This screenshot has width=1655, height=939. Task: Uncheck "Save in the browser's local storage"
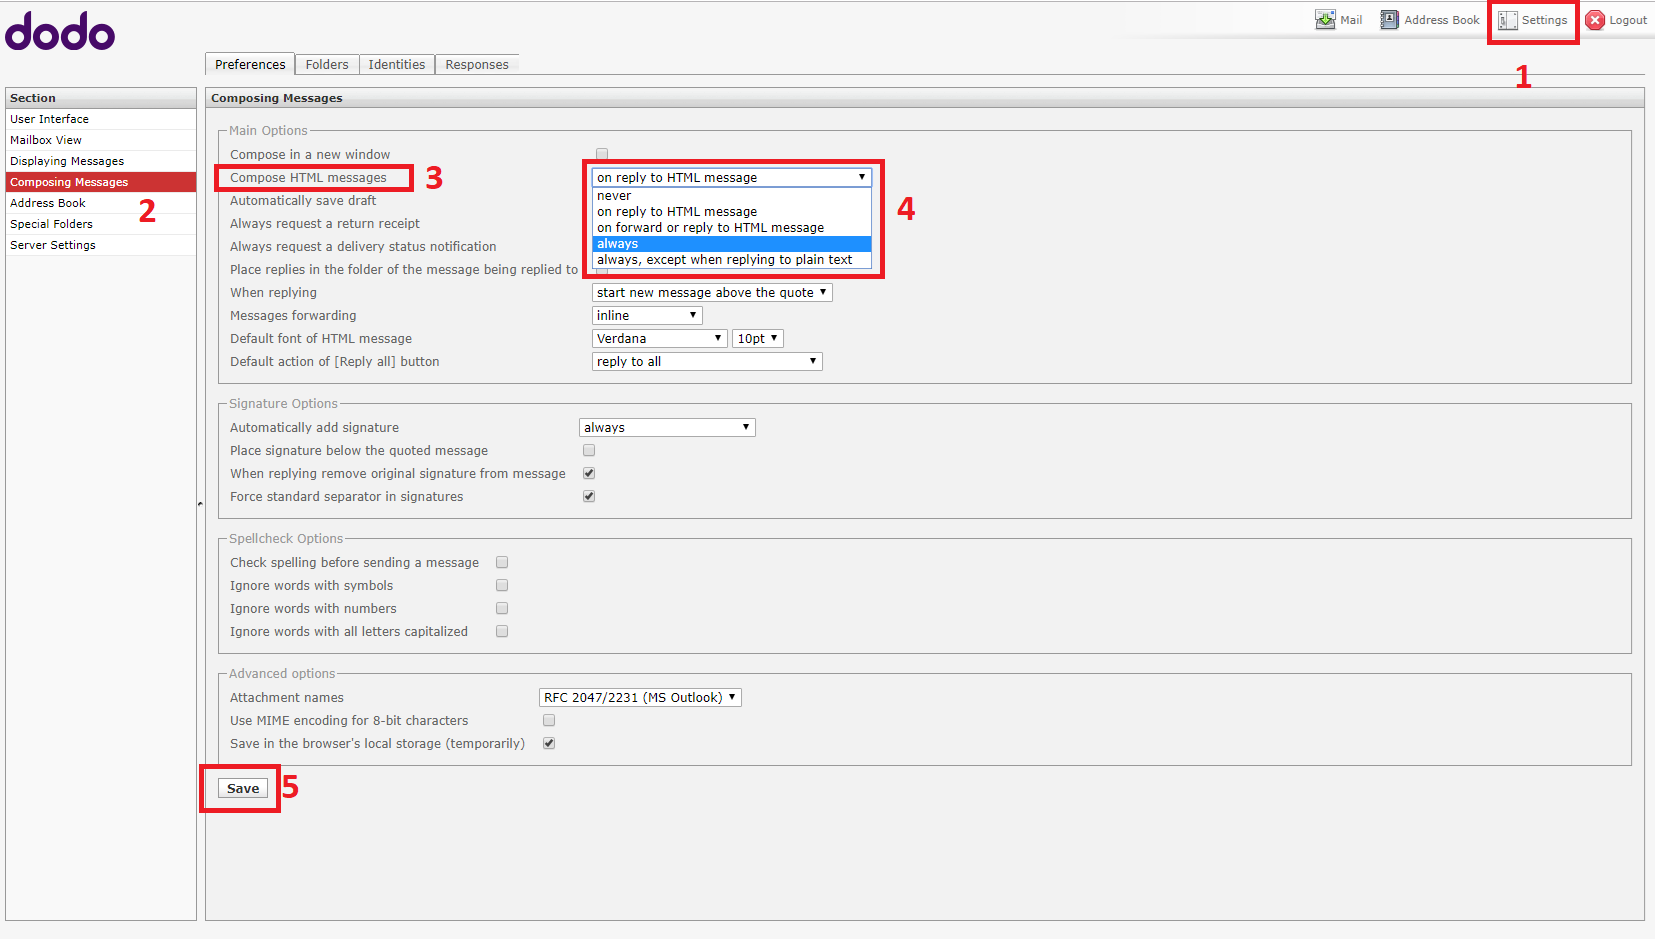coord(548,743)
